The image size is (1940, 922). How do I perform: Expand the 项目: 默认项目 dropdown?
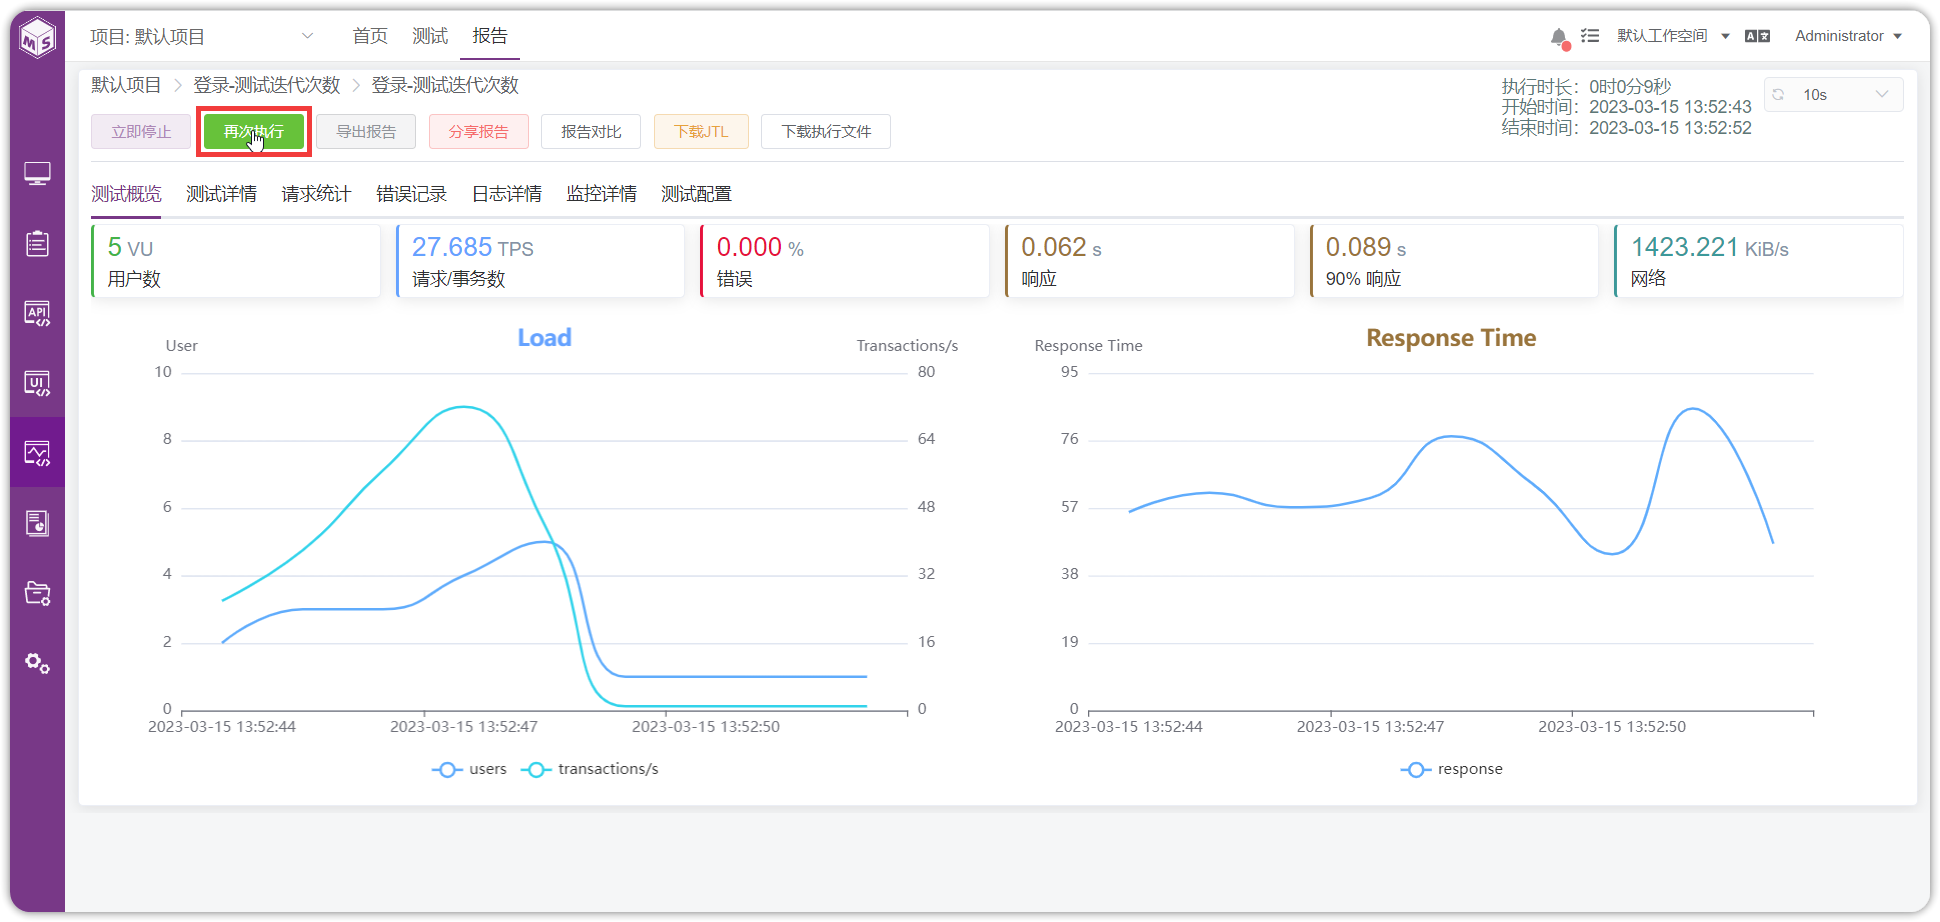[x=201, y=37]
